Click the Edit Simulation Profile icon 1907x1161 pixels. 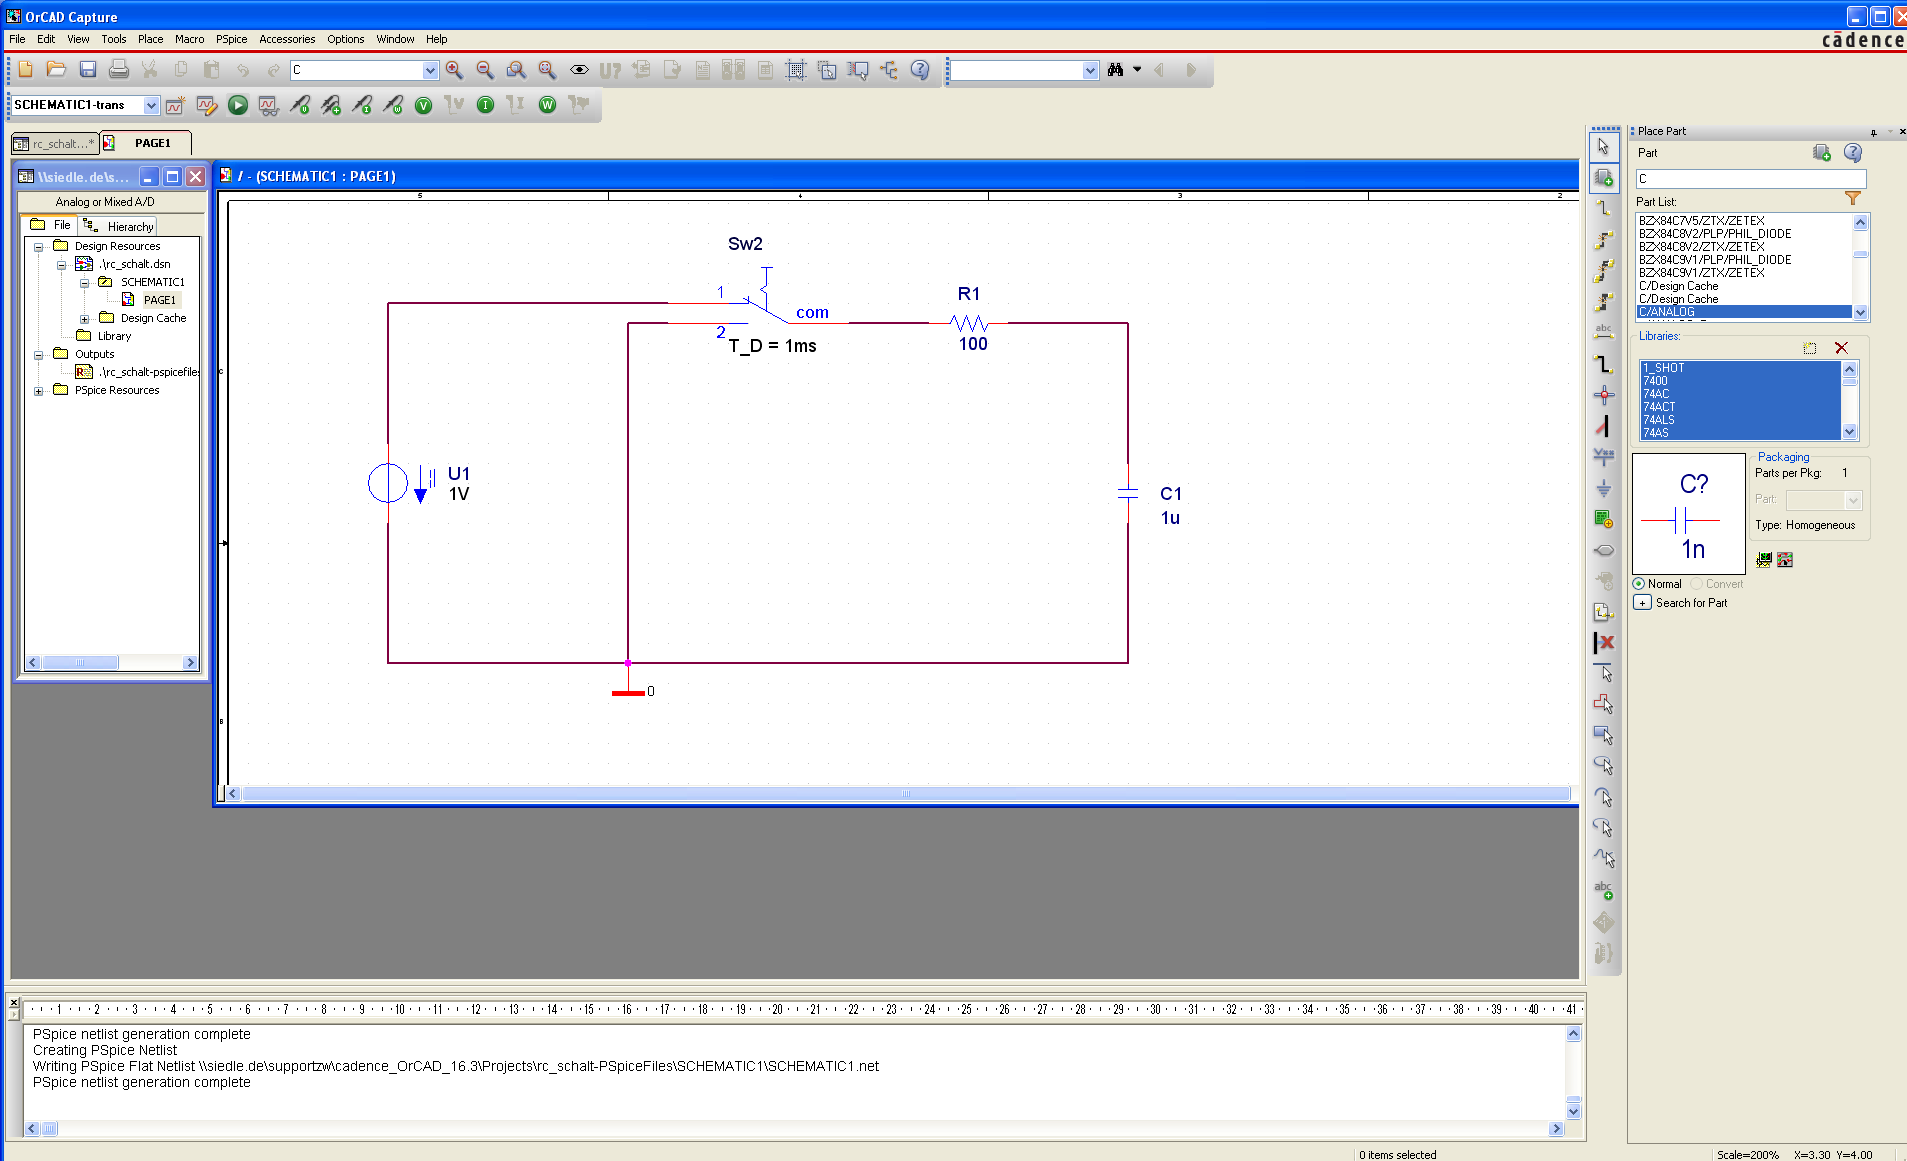[207, 105]
